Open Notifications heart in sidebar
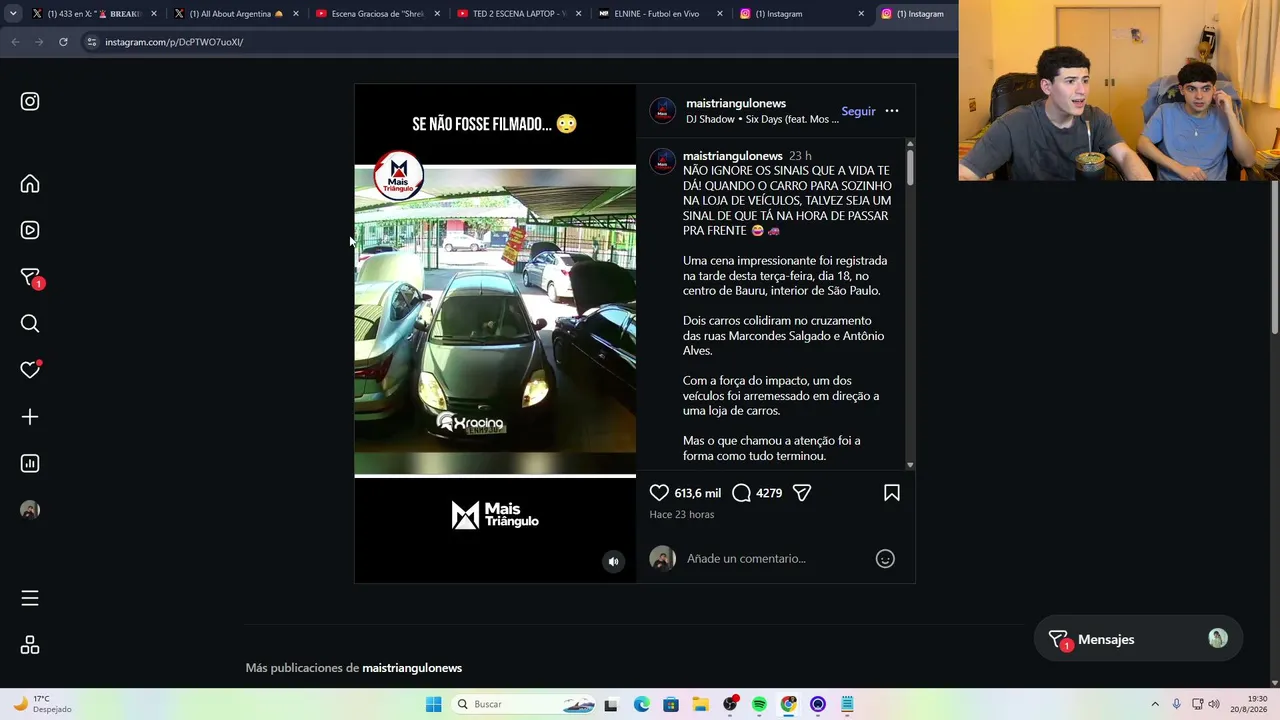The height and width of the screenshot is (720, 1280). [x=30, y=370]
